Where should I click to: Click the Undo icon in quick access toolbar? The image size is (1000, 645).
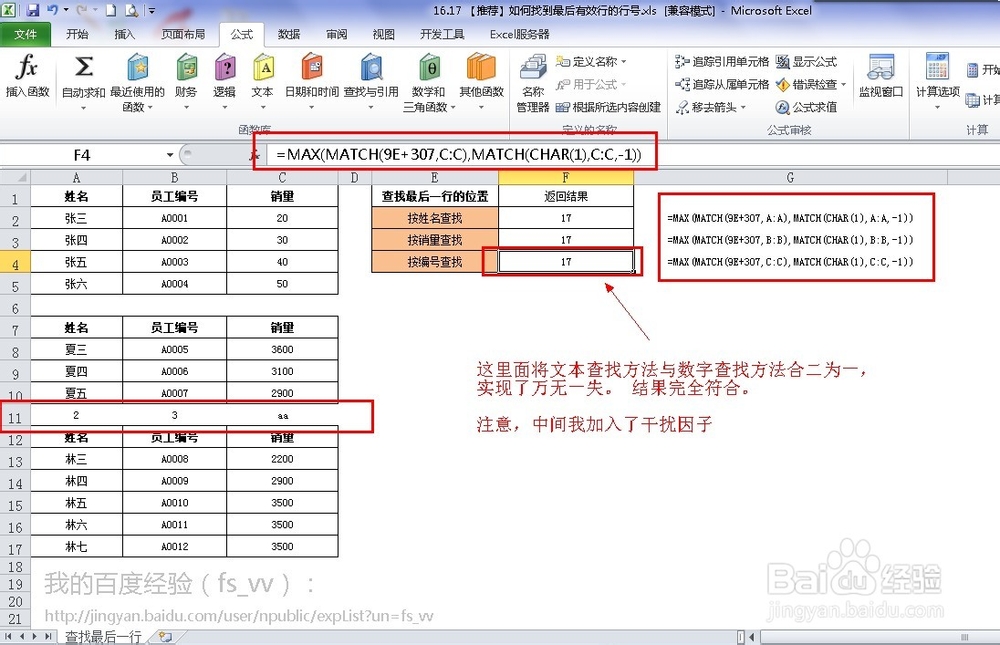[52, 10]
